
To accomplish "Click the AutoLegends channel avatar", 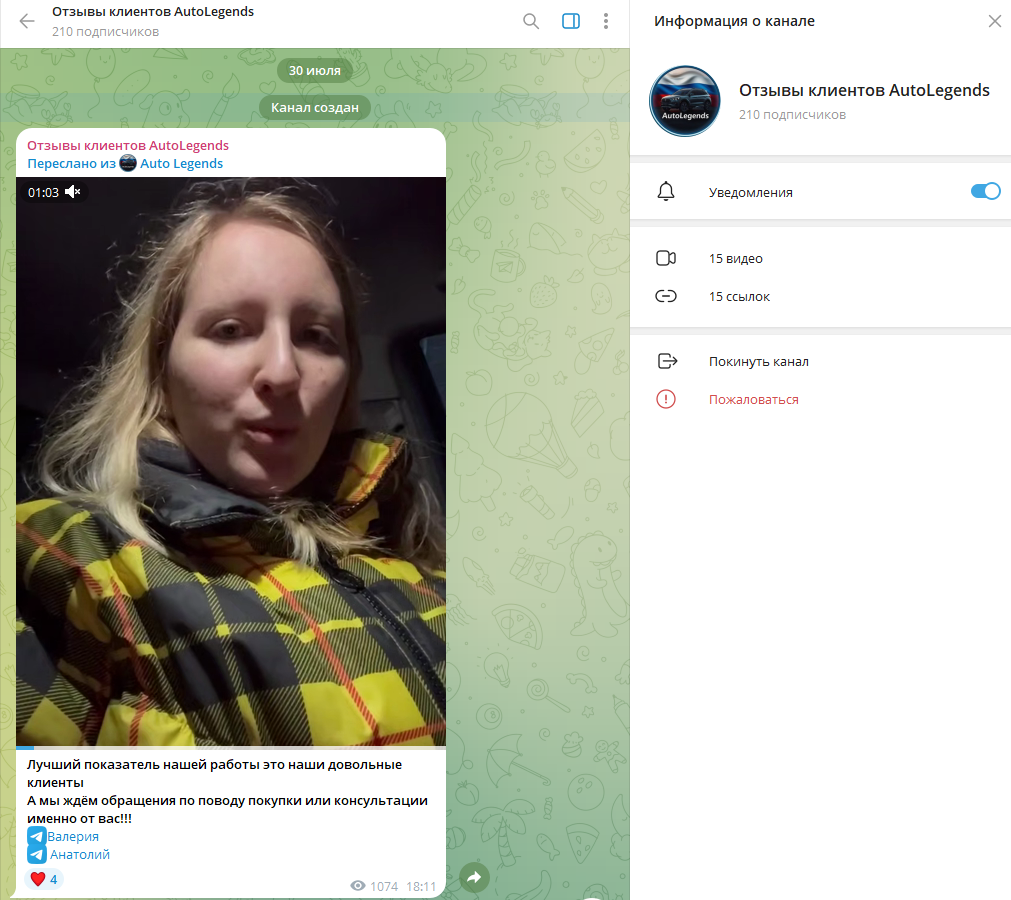I will pos(685,101).
